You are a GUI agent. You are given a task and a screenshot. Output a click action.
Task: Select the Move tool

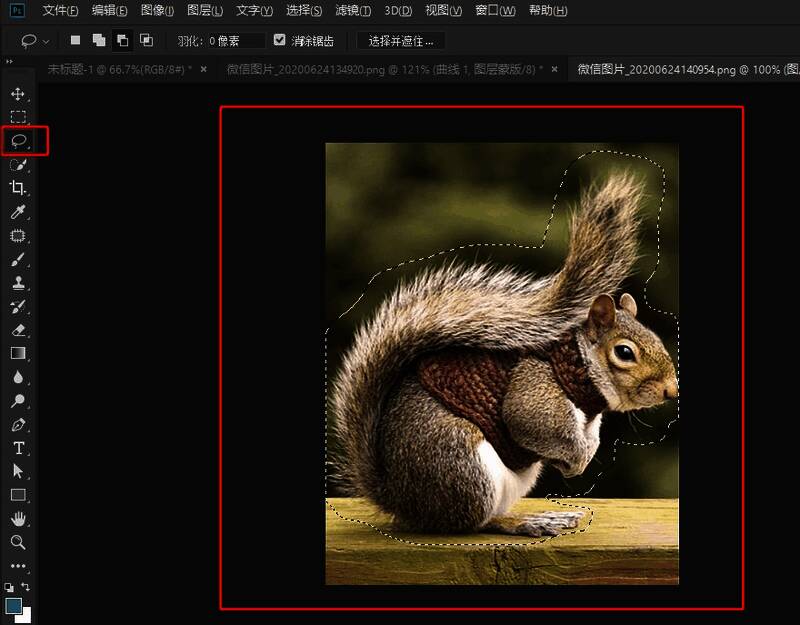pos(17,94)
